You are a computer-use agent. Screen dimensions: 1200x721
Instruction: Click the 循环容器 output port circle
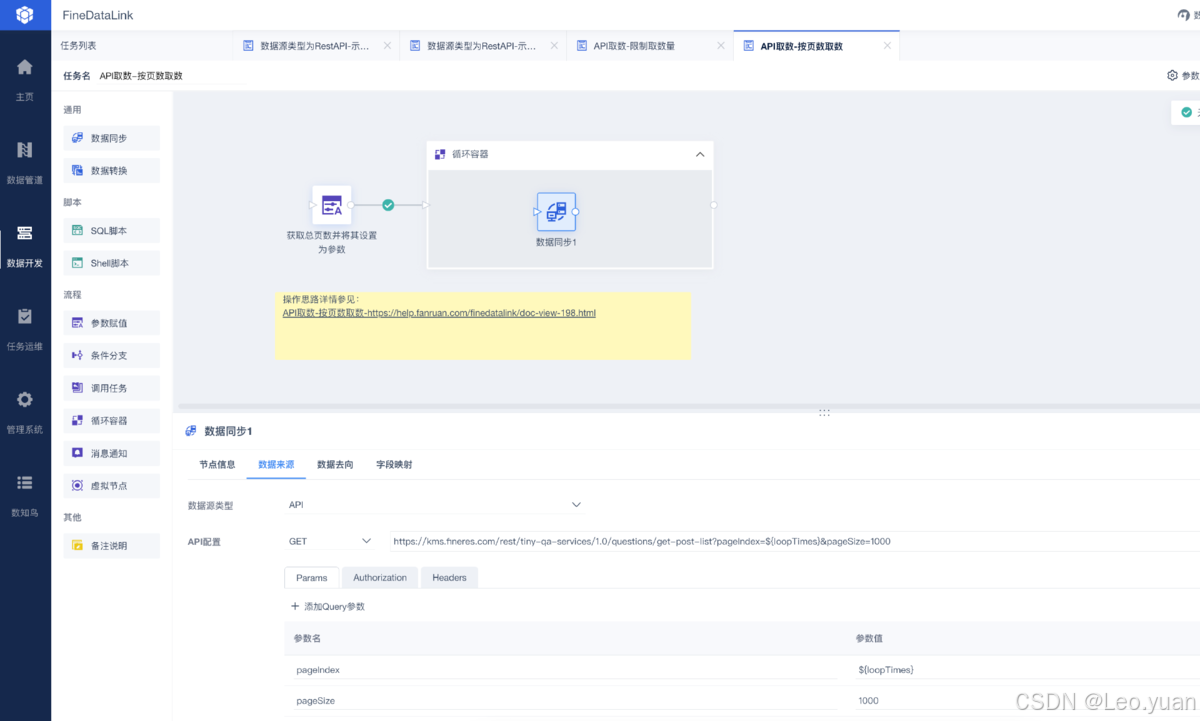(714, 205)
